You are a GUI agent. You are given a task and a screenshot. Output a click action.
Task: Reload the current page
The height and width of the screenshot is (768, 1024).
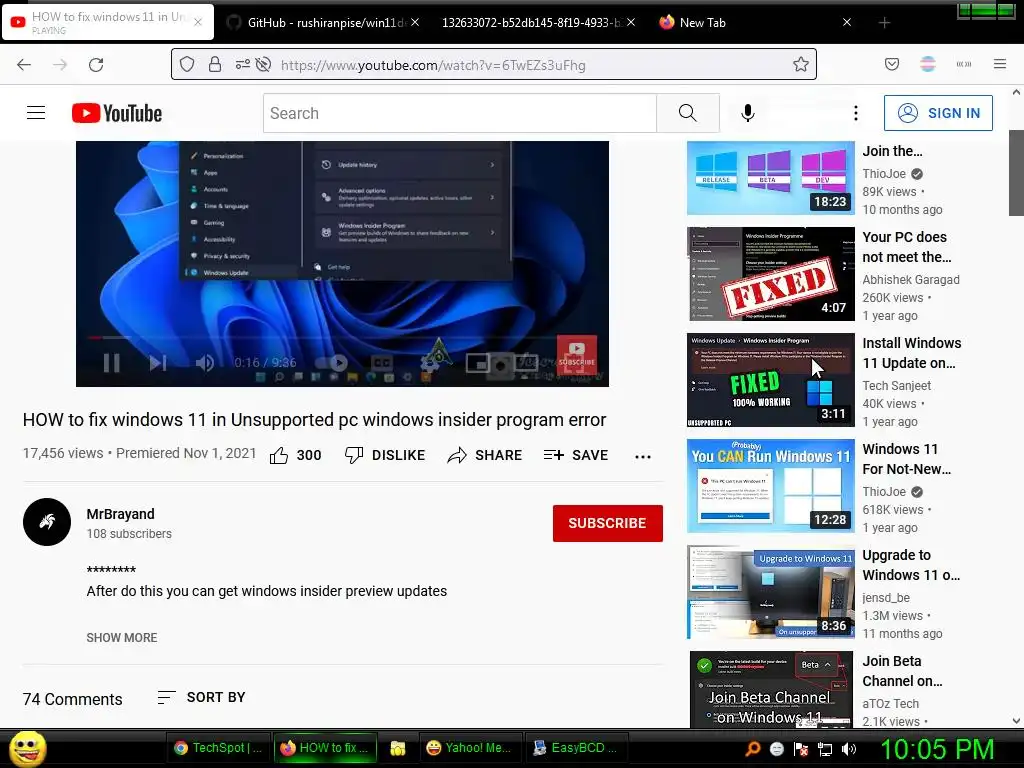(x=96, y=65)
